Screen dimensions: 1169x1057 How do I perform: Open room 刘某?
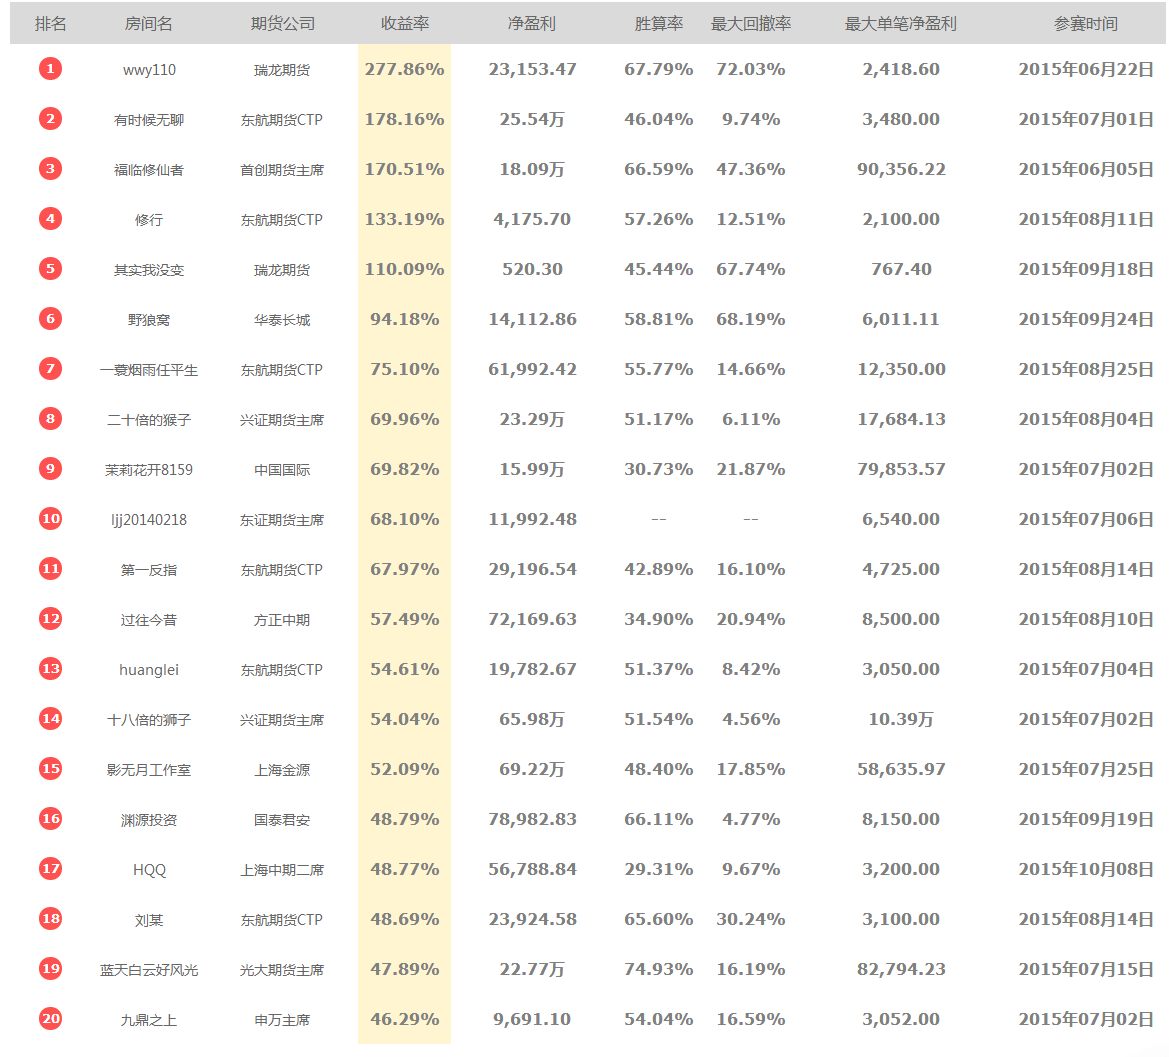pos(148,920)
